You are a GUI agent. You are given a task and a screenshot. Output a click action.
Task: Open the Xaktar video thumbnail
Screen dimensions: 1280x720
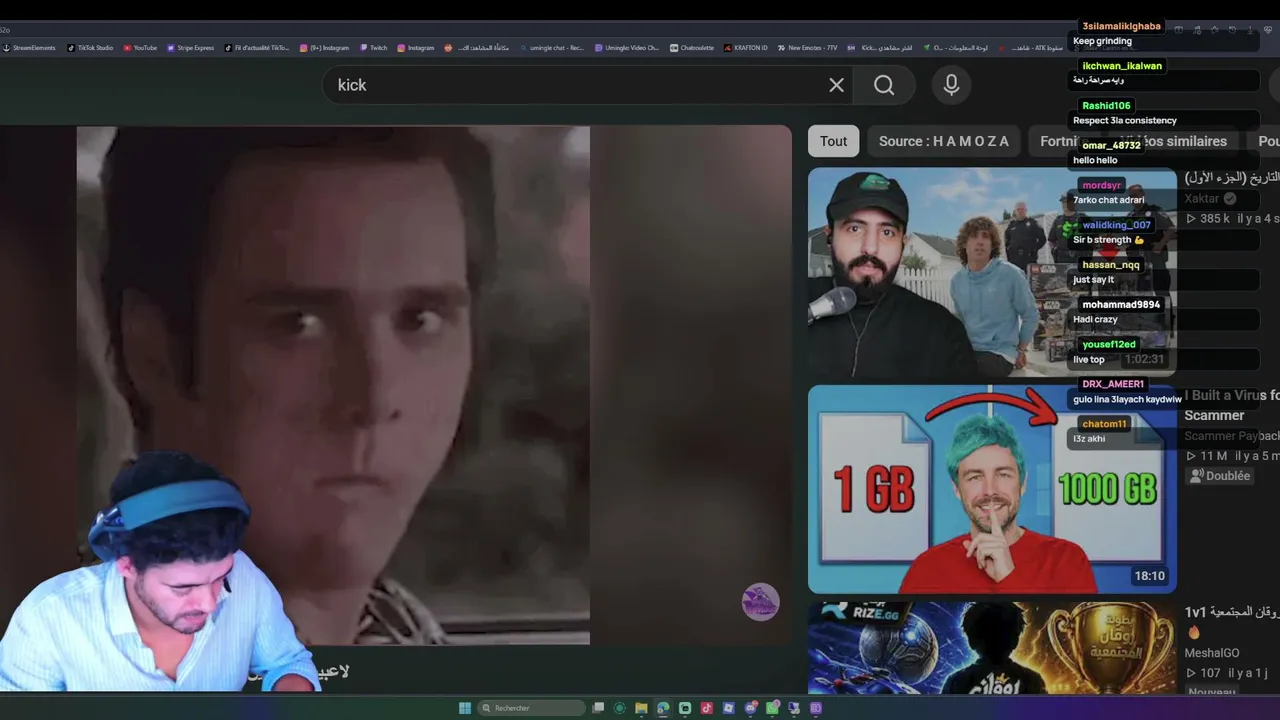[x=992, y=272]
